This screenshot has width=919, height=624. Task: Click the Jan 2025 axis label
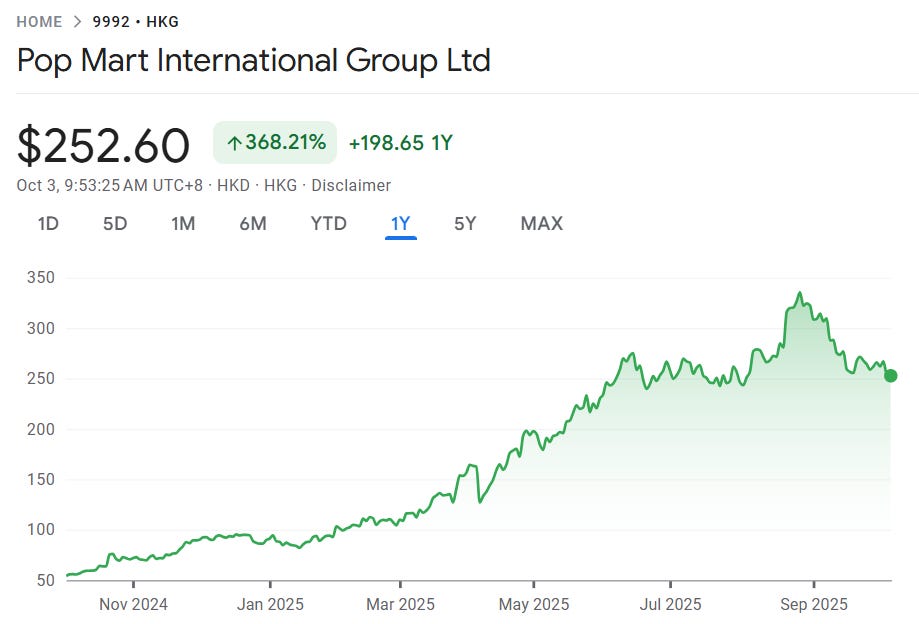(270, 604)
